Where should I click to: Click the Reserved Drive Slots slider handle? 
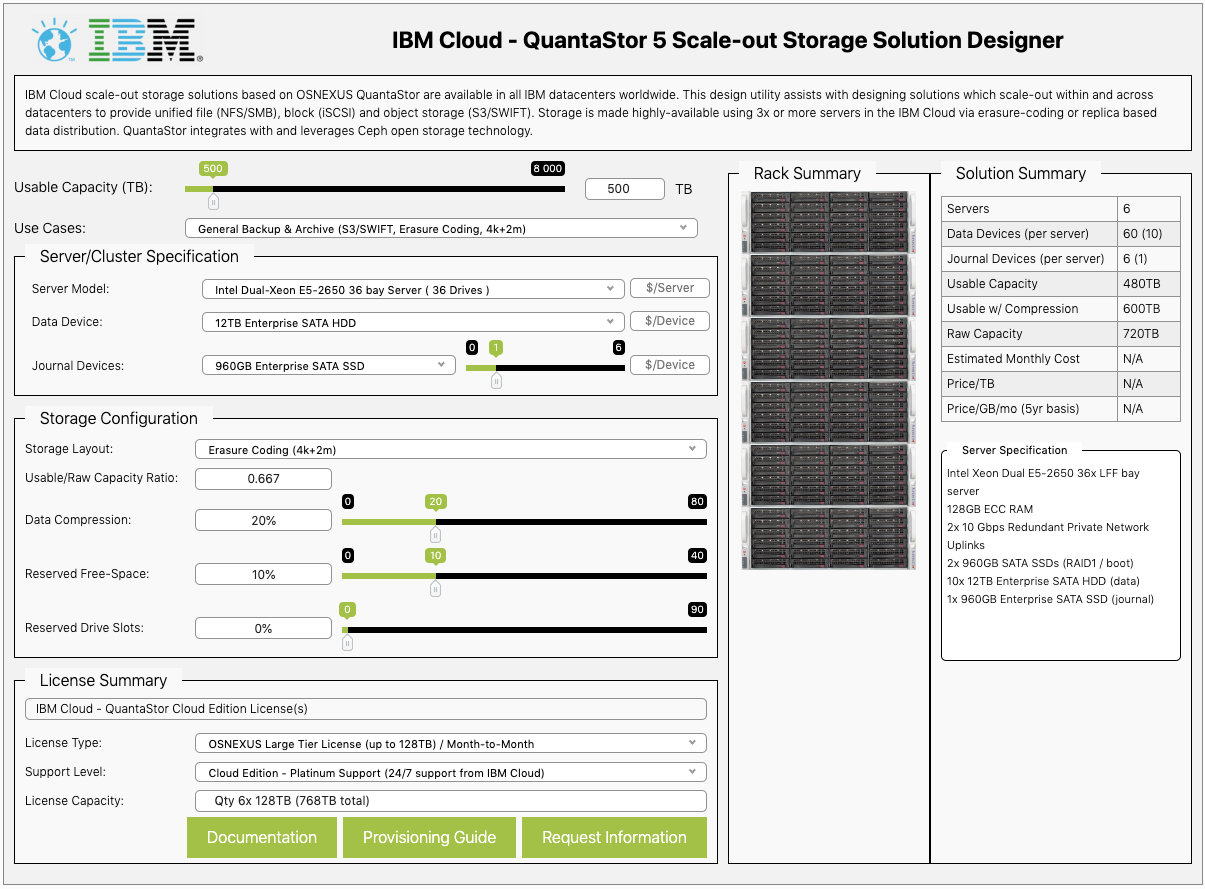coord(347,643)
